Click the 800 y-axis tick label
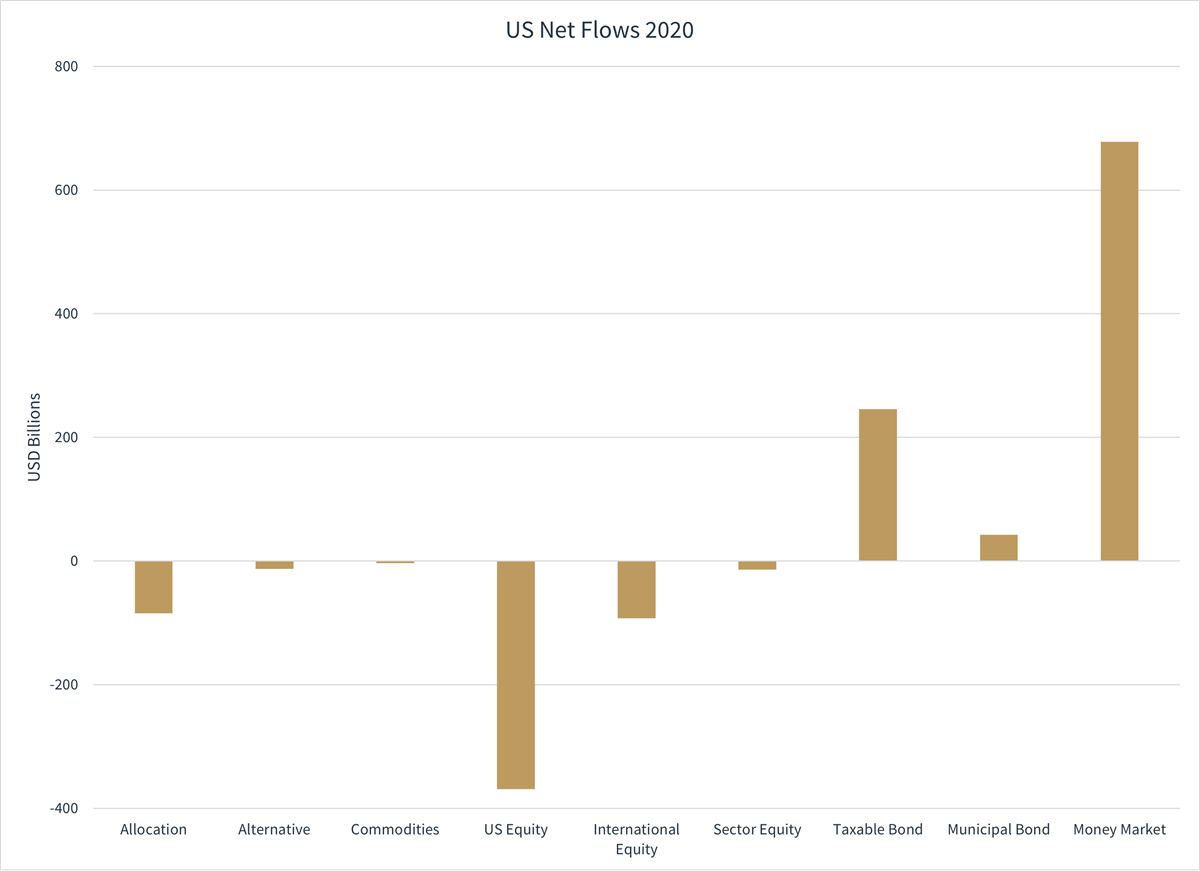Screen dimensions: 1200x871 tap(65, 67)
